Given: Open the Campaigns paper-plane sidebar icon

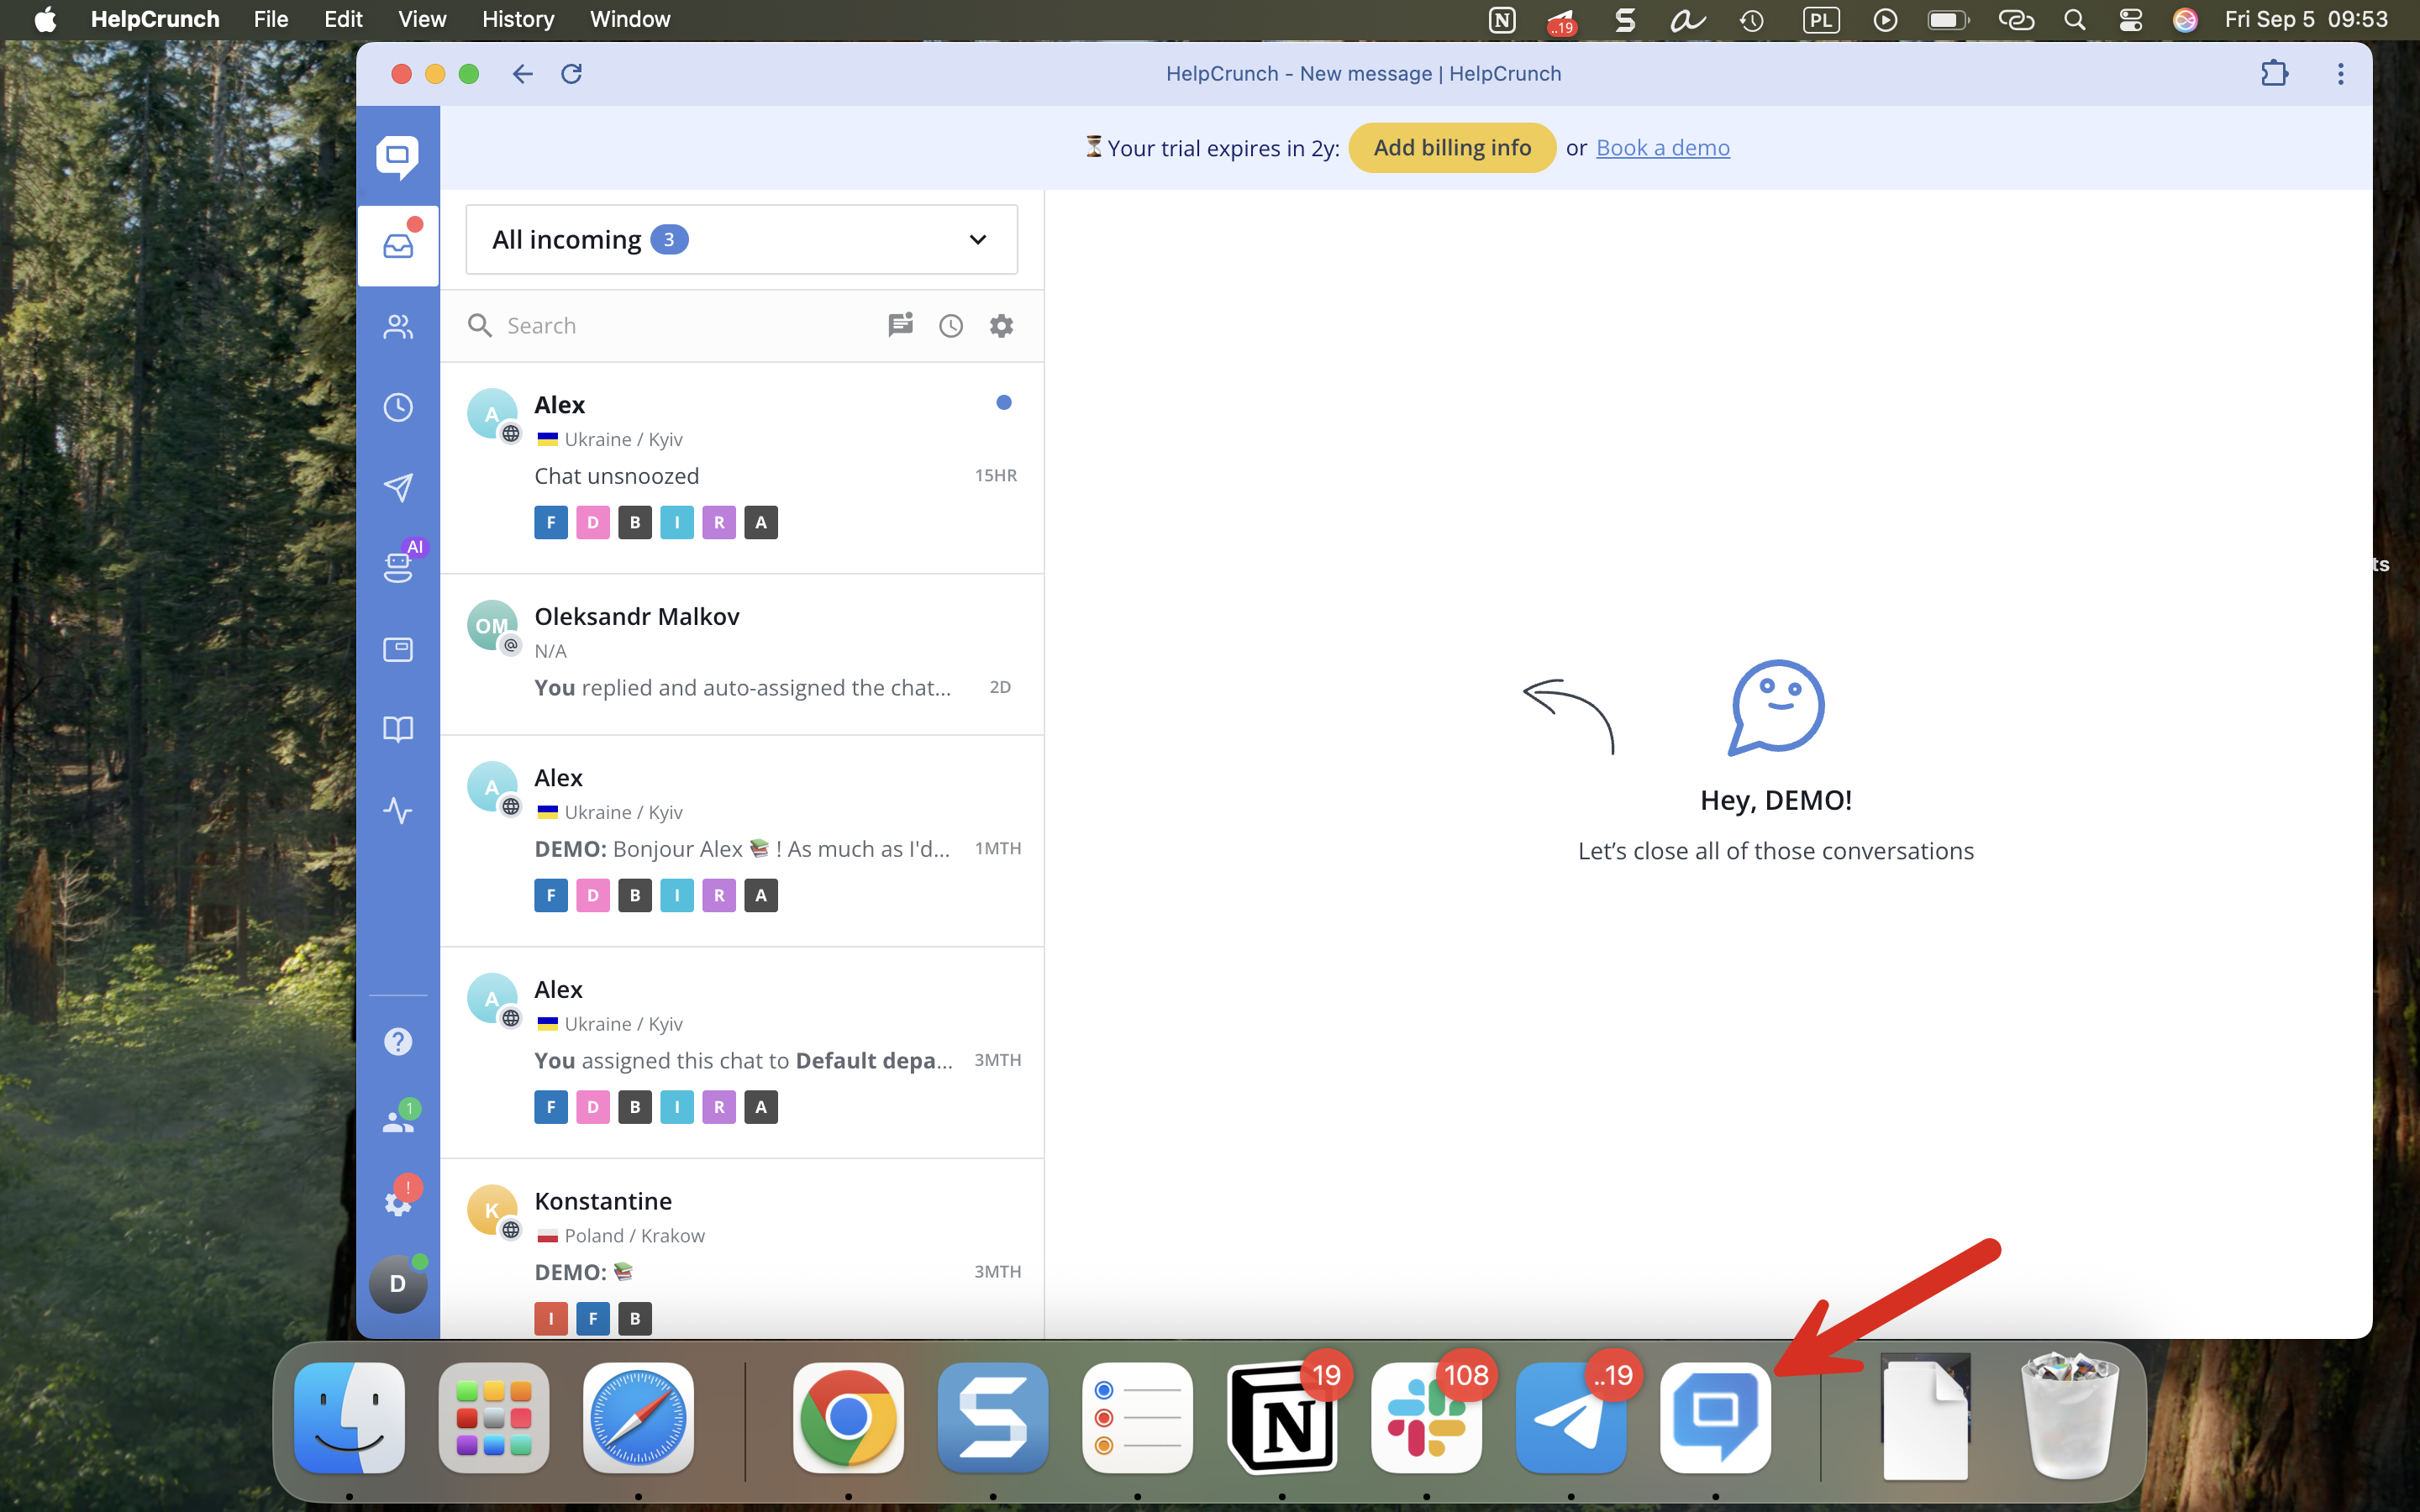Looking at the screenshot, I should pyautogui.click(x=398, y=488).
